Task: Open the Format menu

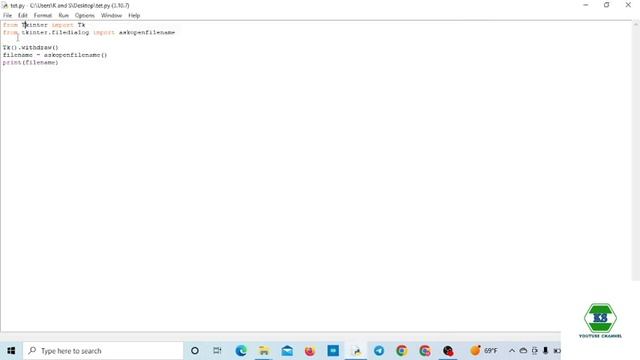Action: pos(42,16)
